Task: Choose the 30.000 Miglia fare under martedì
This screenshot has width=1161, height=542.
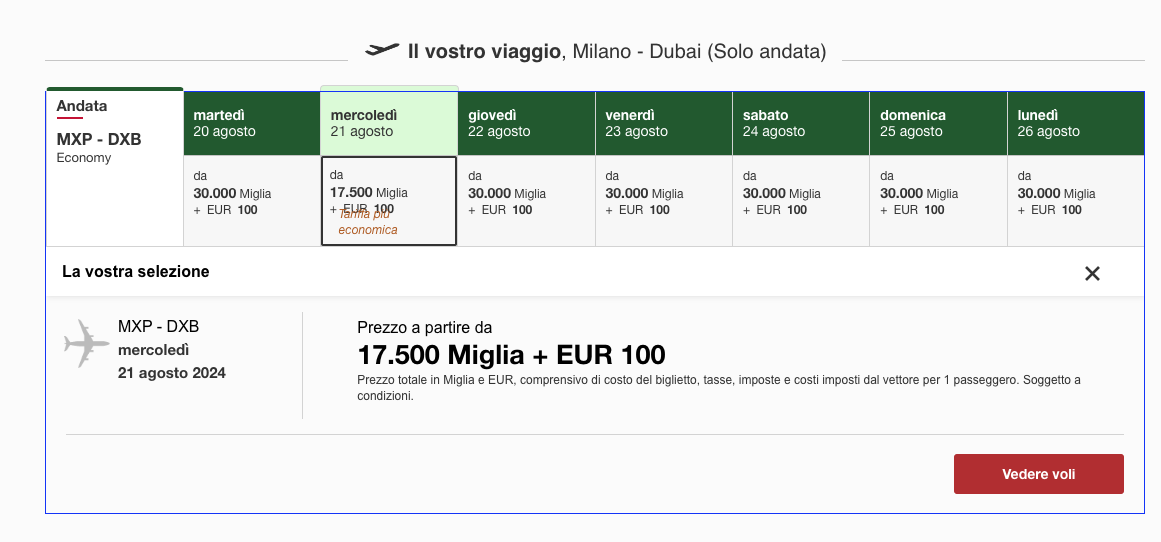Action: pyautogui.click(x=252, y=201)
